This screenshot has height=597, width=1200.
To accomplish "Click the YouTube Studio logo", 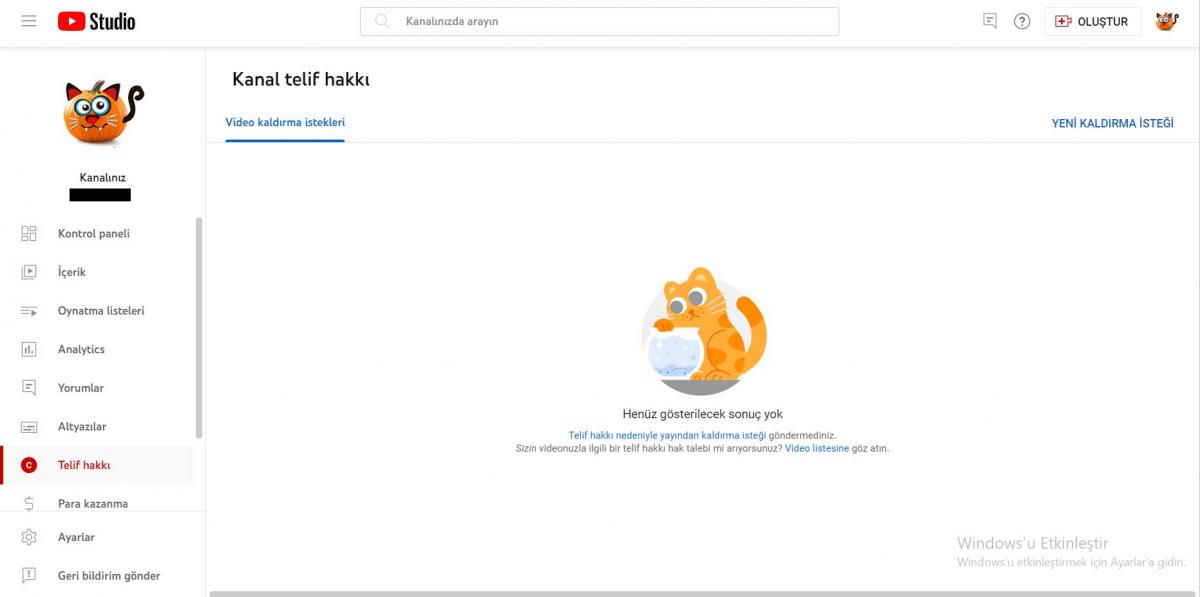I will point(96,21).
